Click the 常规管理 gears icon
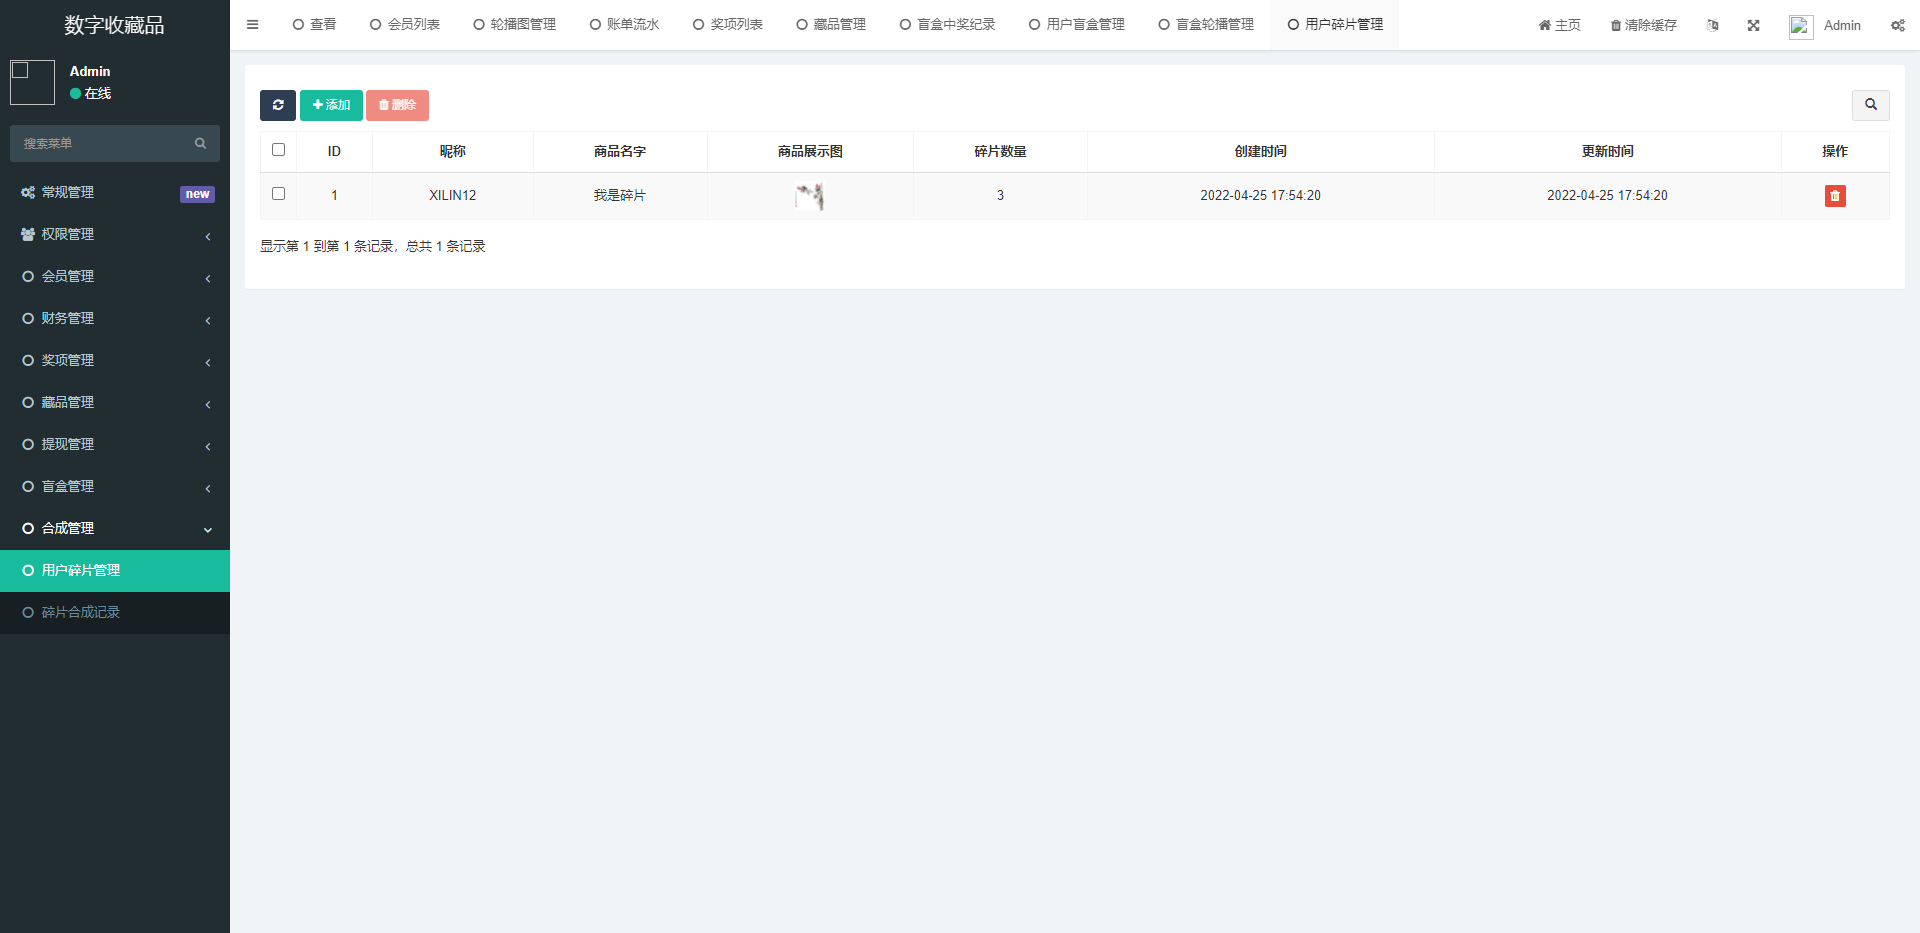The width and height of the screenshot is (1920, 933). (x=28, y=192)
